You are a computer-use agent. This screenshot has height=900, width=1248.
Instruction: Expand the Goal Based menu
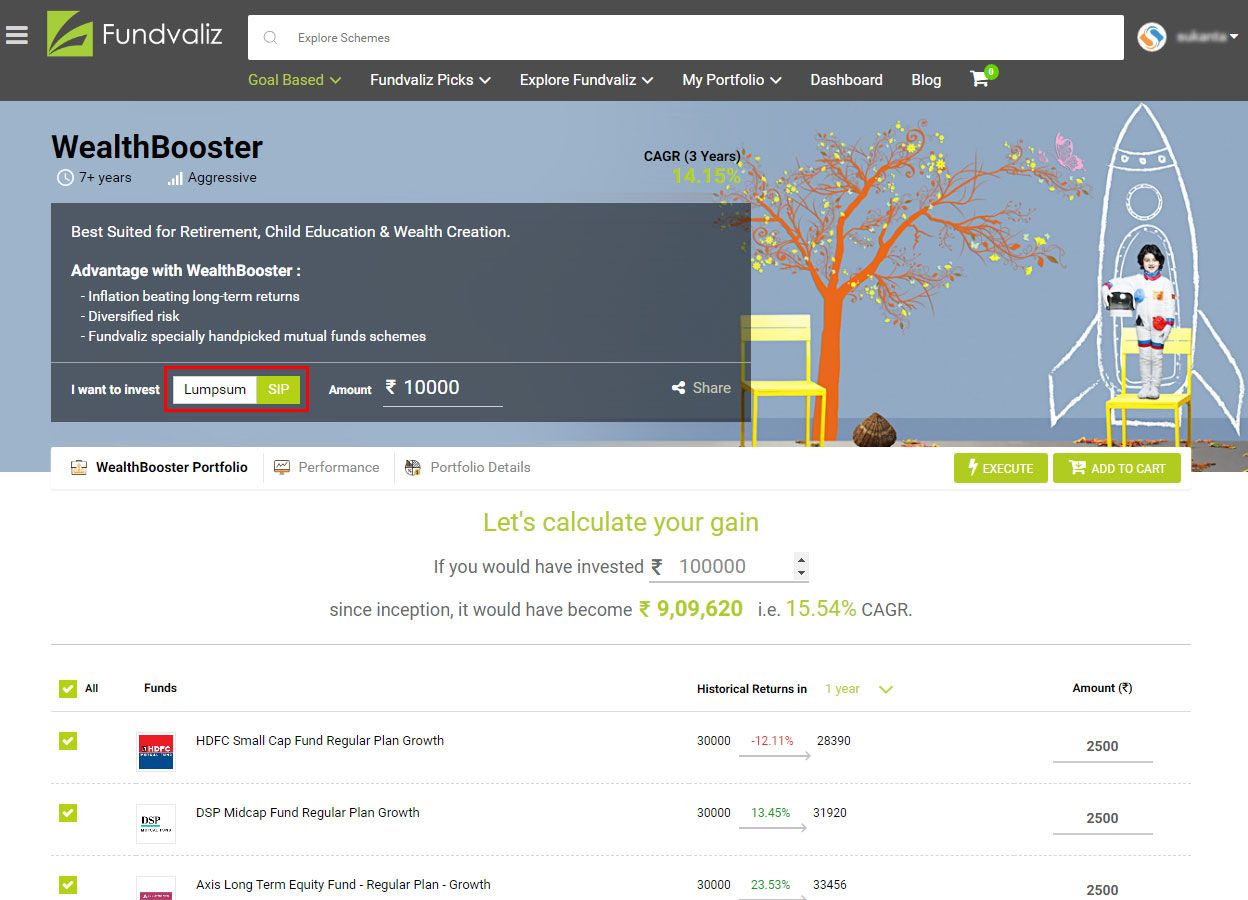click(x=295, y=80)
